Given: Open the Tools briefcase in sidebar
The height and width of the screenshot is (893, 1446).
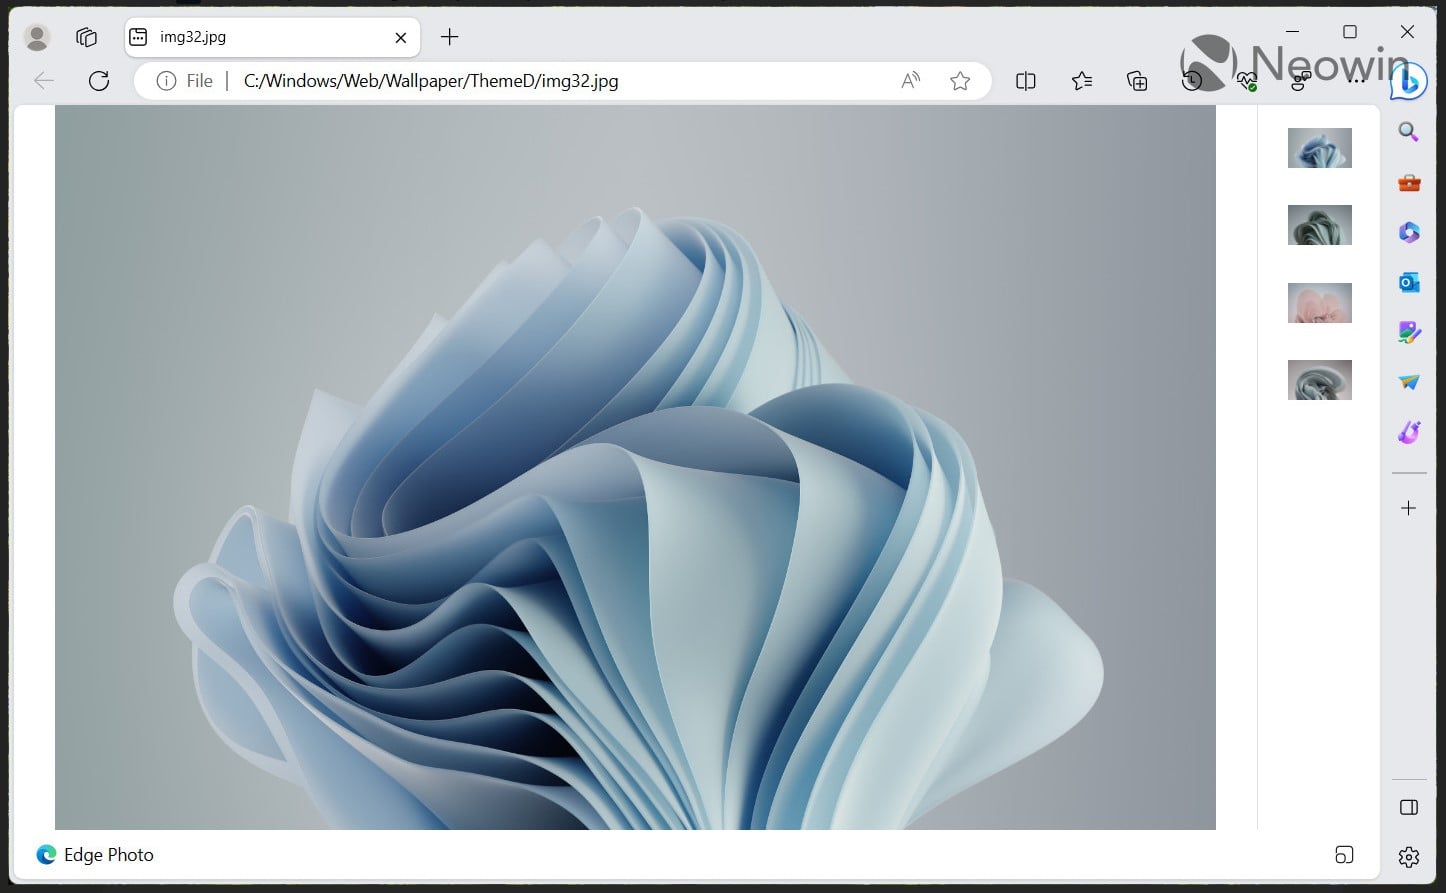Looking at the screenshot, I should pyautogui.click(x=1409, y=183).
